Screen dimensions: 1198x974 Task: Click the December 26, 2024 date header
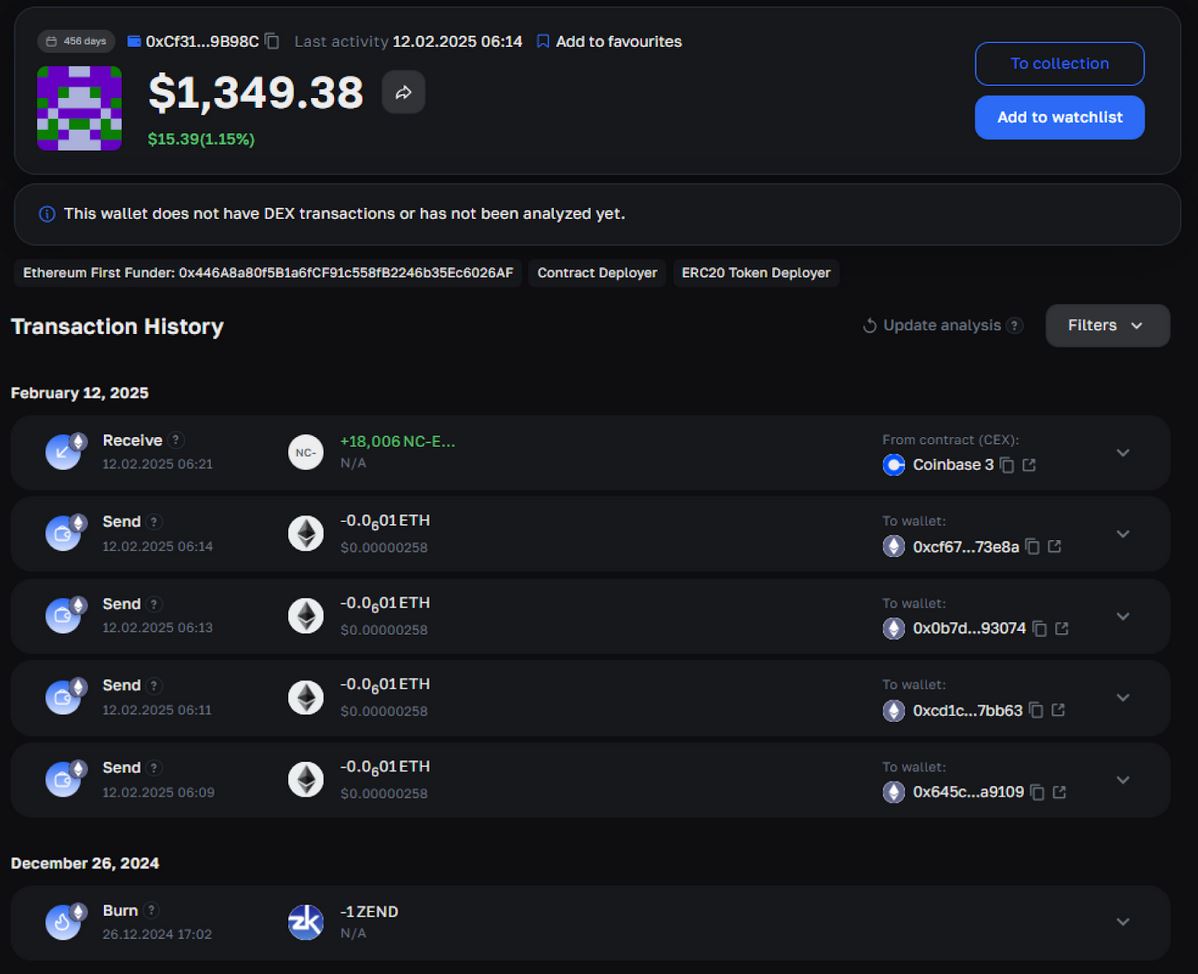coord(85,863)
